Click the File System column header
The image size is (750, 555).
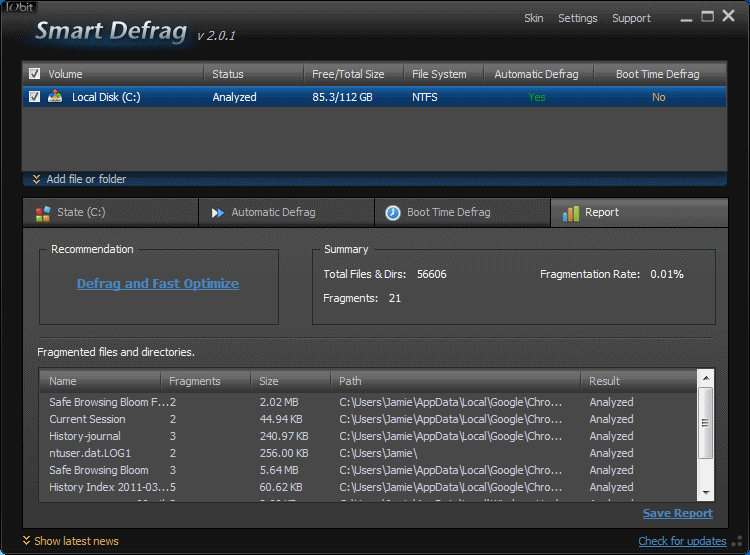[x=444, y=74]
